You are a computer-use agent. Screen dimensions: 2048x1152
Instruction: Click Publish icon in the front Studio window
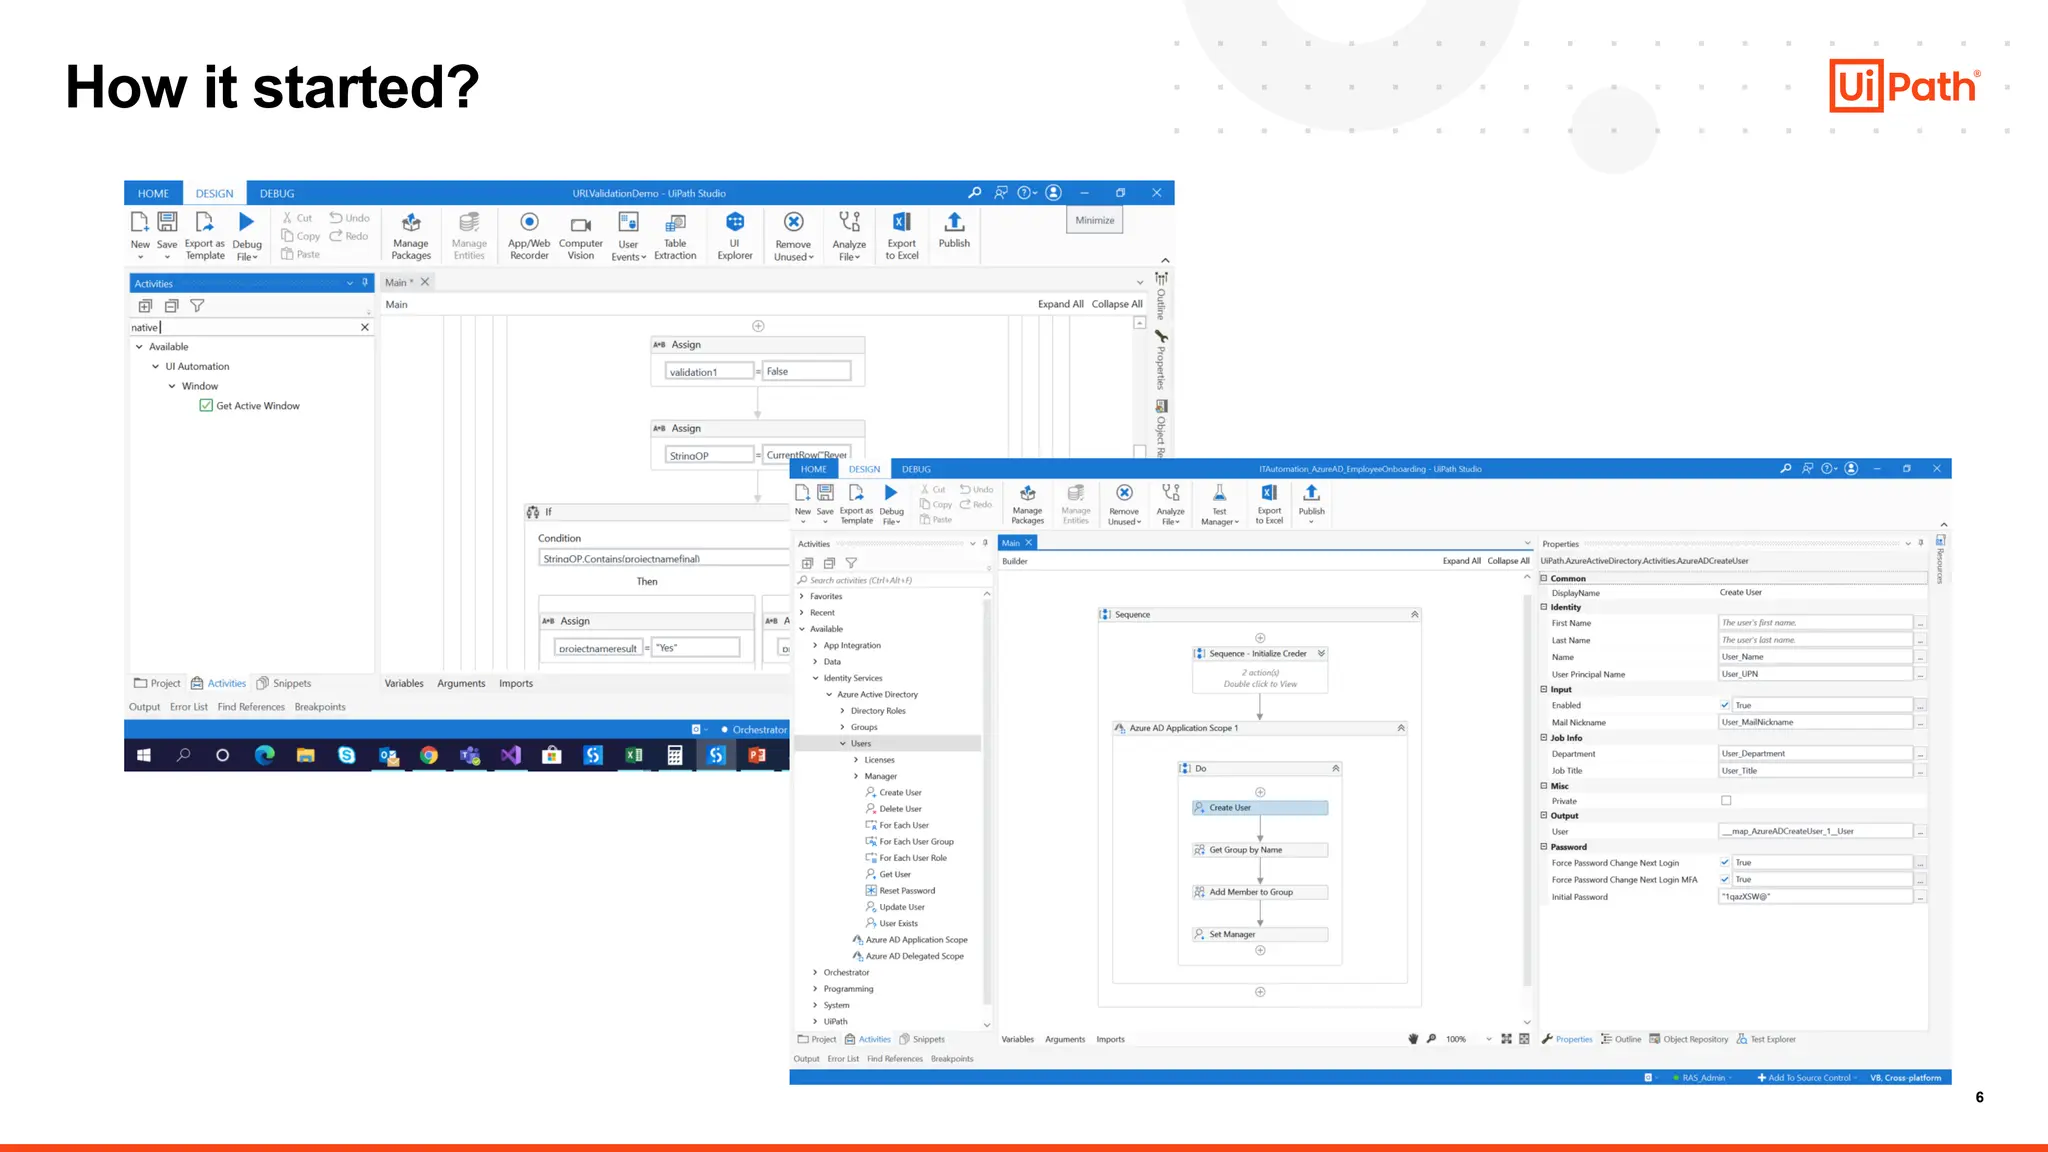click(1311, 493)
